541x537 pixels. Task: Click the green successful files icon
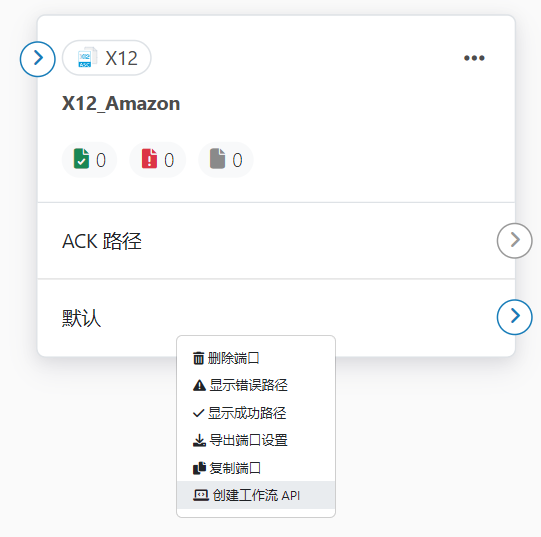pyautogui.click(x=81, y=159)
